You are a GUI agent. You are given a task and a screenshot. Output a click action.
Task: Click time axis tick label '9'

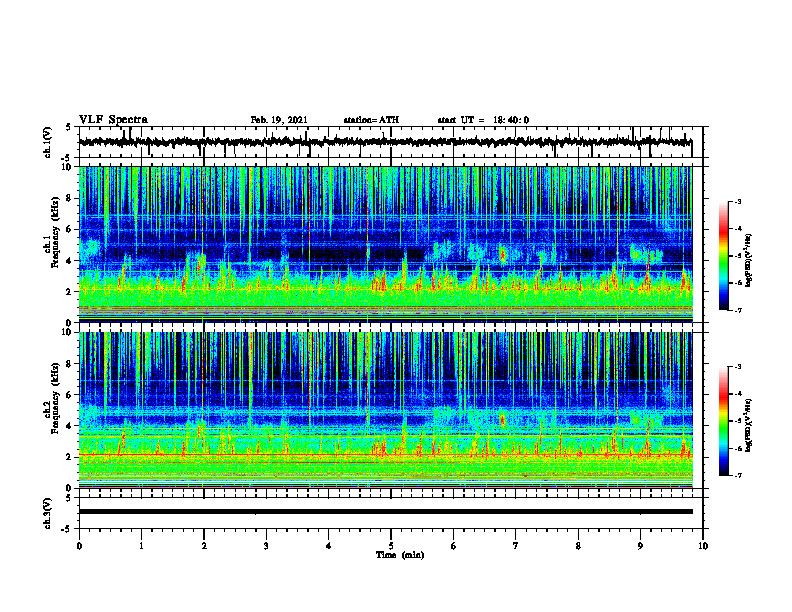click(x=640, y=546)
